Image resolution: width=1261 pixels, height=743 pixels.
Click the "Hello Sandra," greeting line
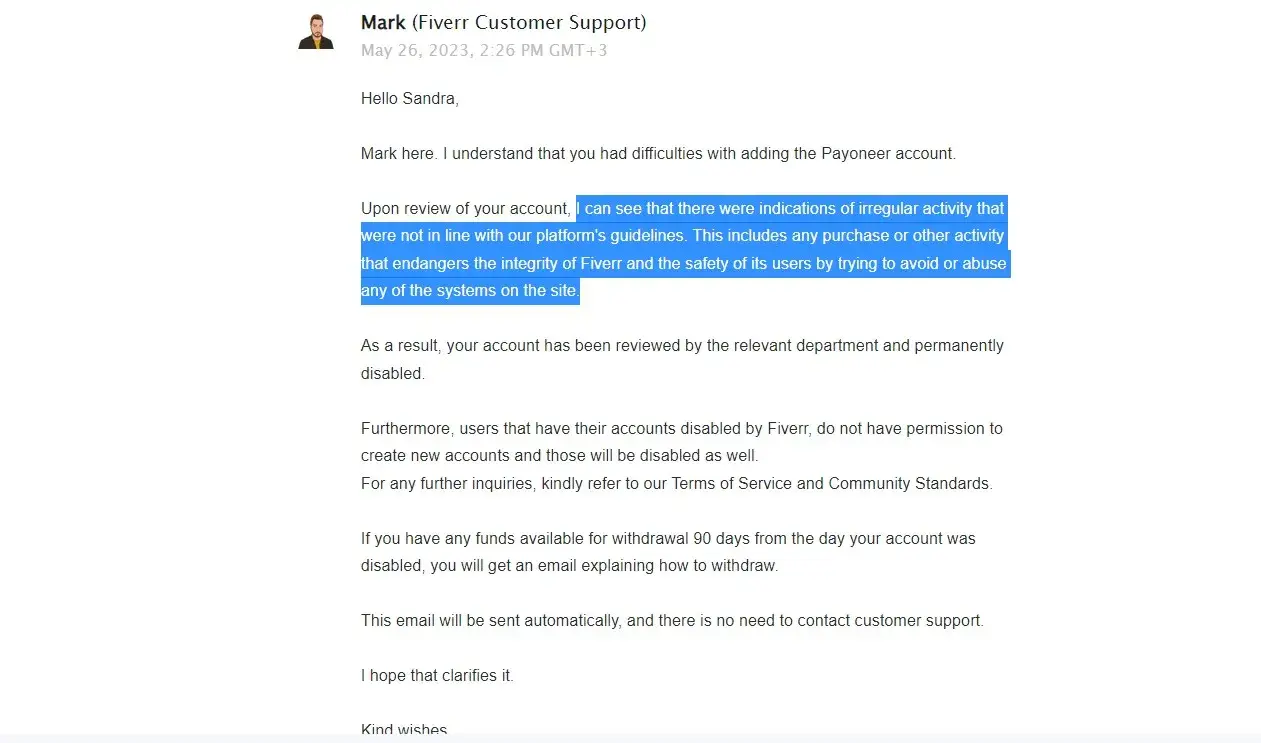coord(409,99)
